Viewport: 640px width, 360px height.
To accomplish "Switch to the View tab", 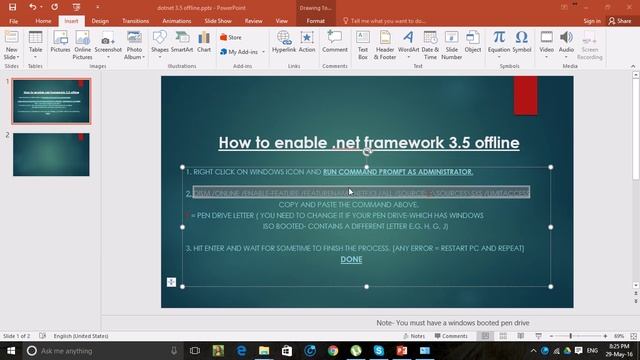I will click(281, 21).
